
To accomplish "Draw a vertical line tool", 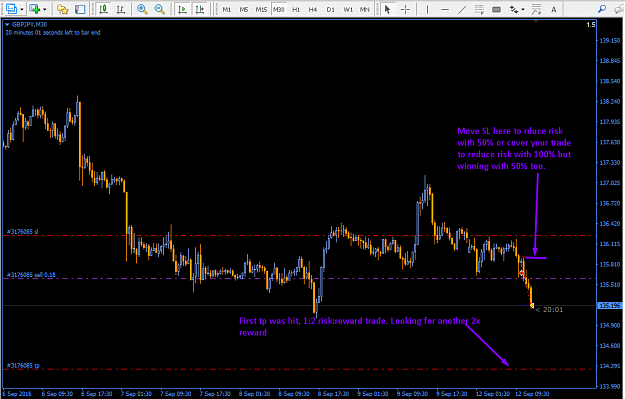I will pos(427,9).
